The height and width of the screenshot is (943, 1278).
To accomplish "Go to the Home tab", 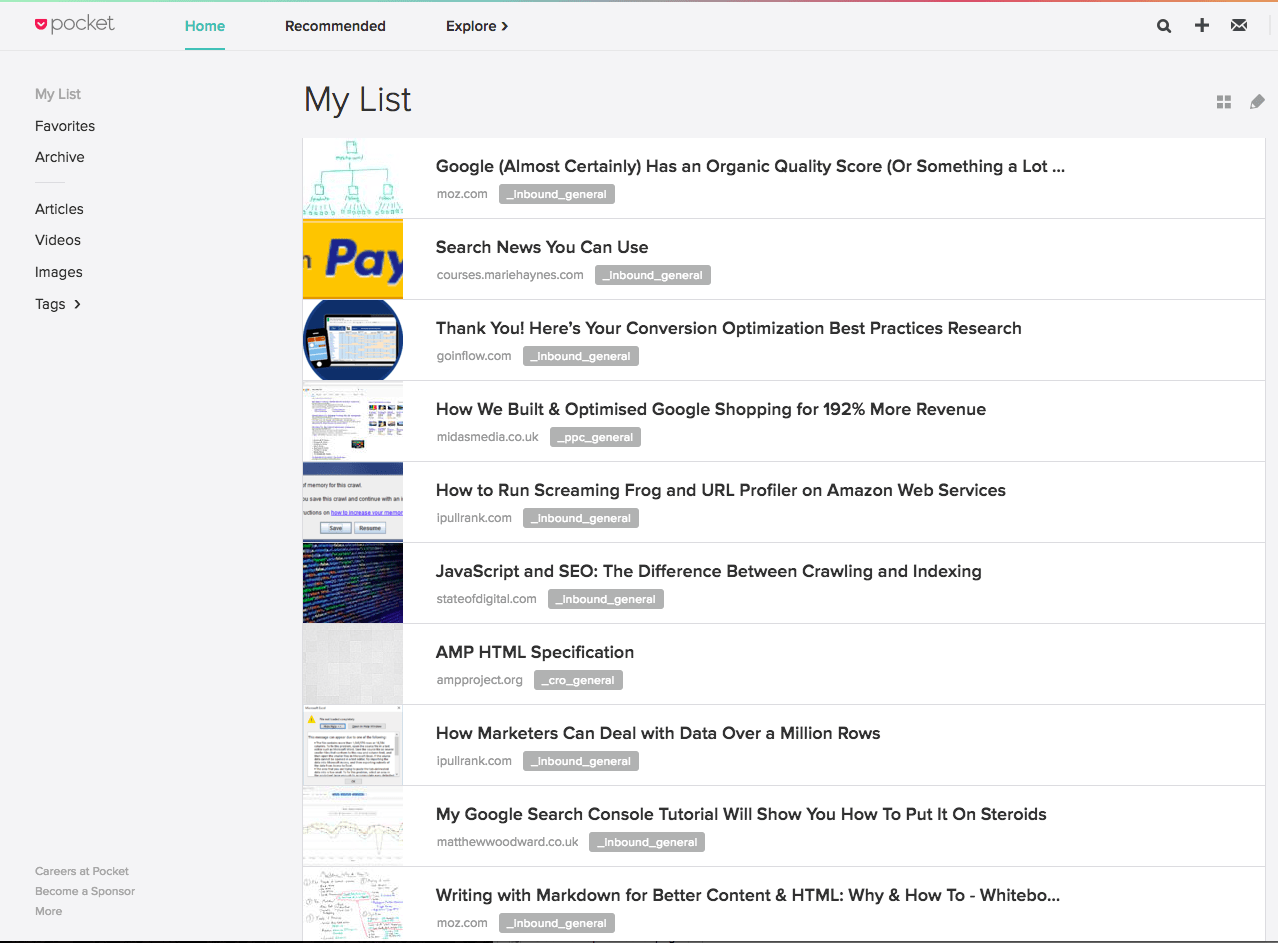I will click(205, 26).
